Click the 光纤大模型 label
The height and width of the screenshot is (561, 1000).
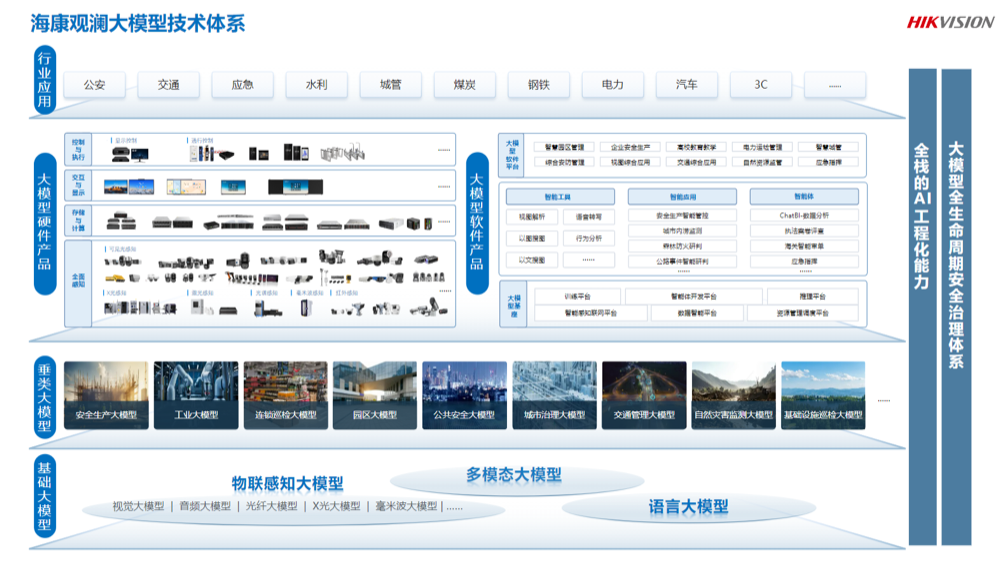click(272, 506)
